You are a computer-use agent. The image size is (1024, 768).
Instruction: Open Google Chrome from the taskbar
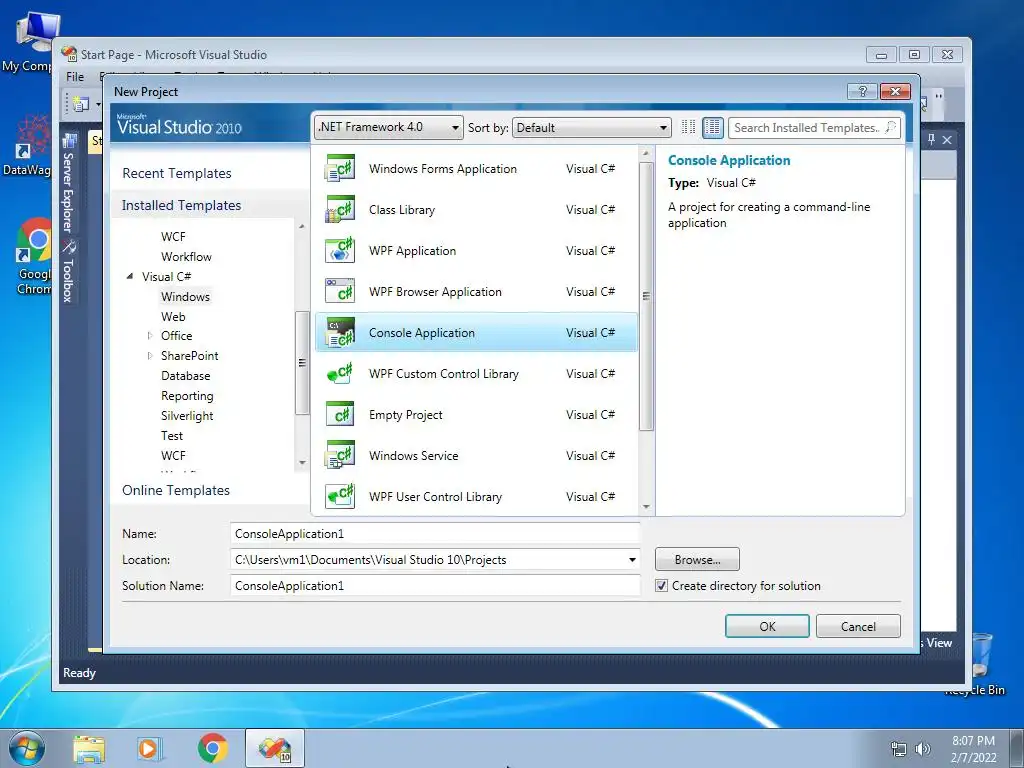tap(212, 749)
